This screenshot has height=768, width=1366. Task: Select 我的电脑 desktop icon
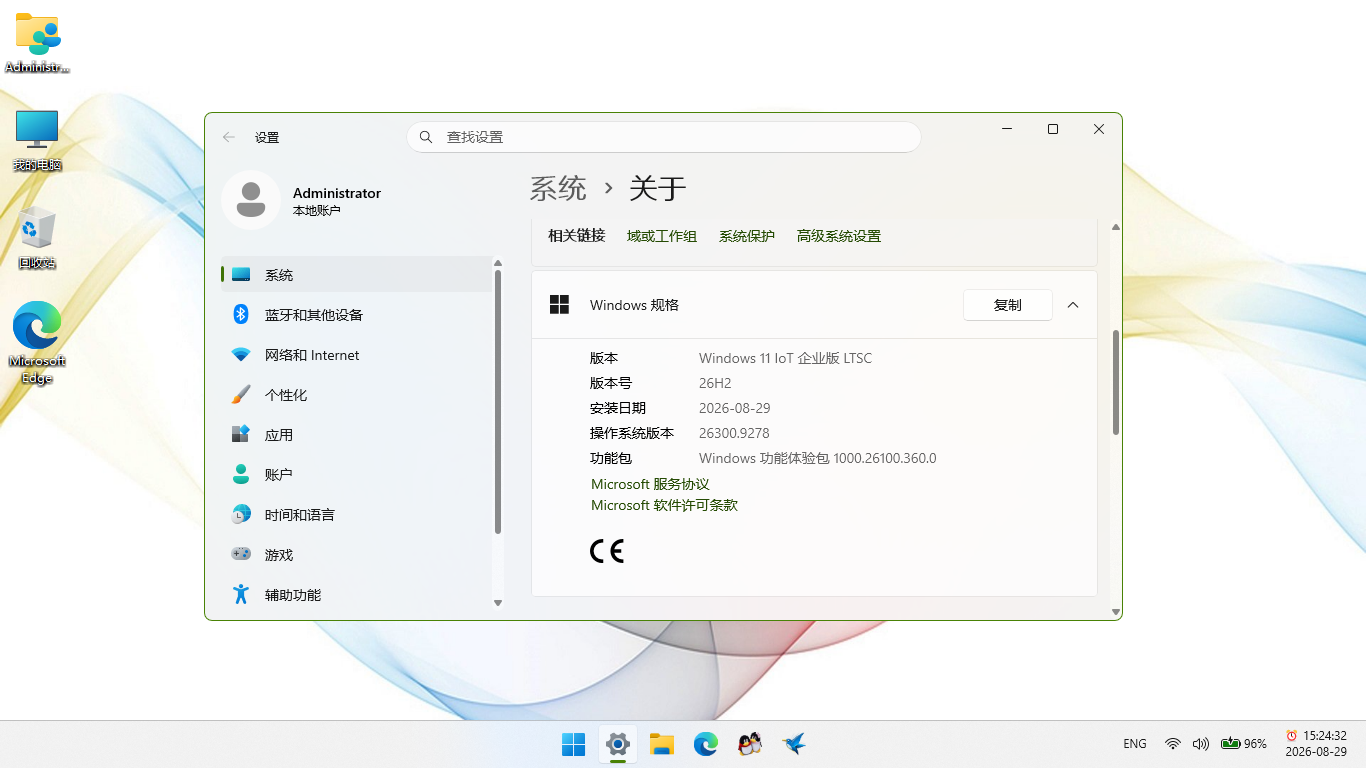(37, 141)
